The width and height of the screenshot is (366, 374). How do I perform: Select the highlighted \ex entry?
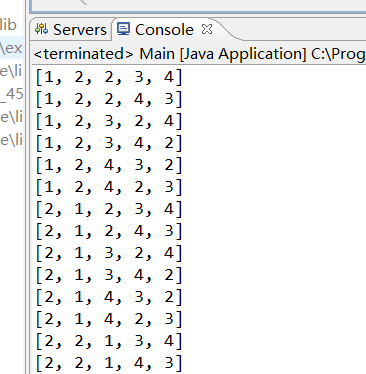click(x=11, y=48)
